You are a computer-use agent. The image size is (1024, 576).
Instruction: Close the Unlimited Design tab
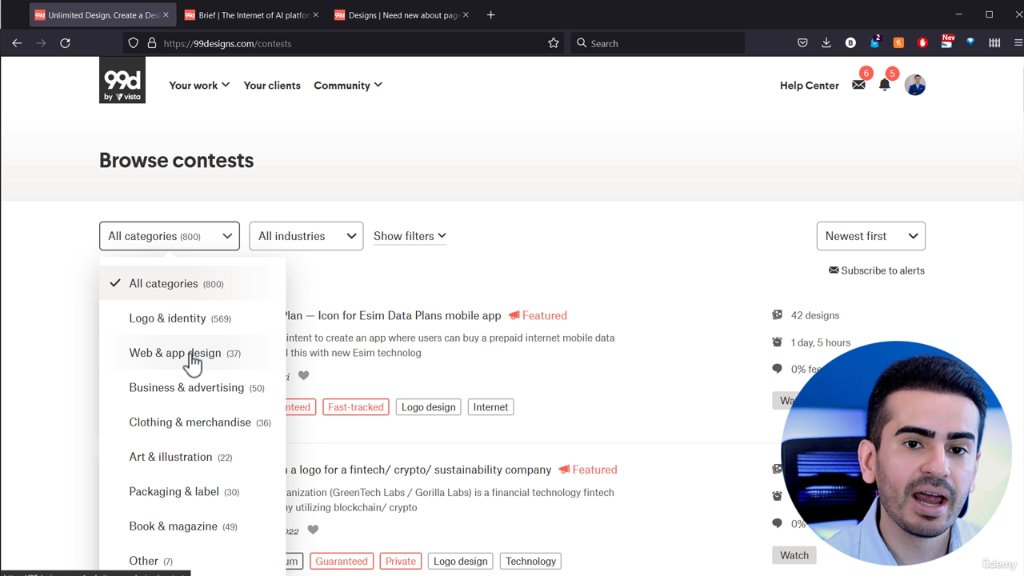(166, 14)
